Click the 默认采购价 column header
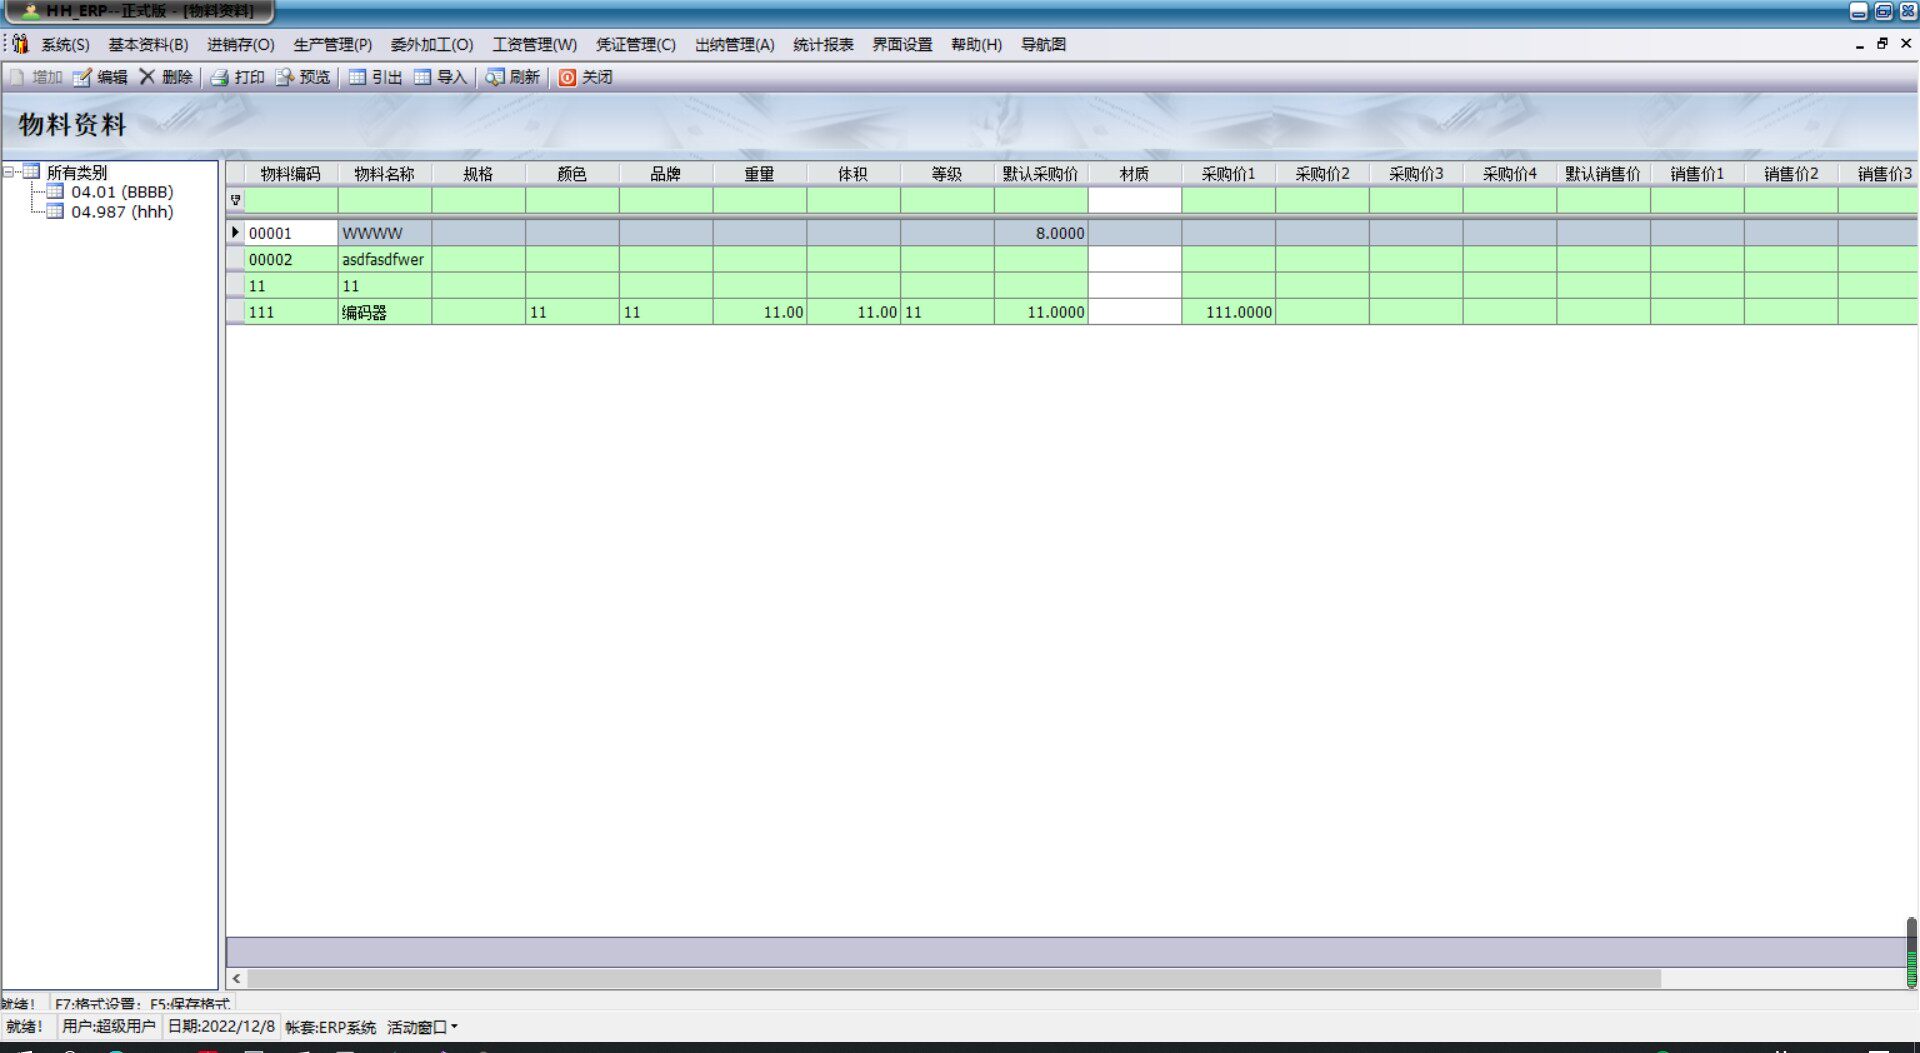 pyautogui.click(x=1041, y=174)
